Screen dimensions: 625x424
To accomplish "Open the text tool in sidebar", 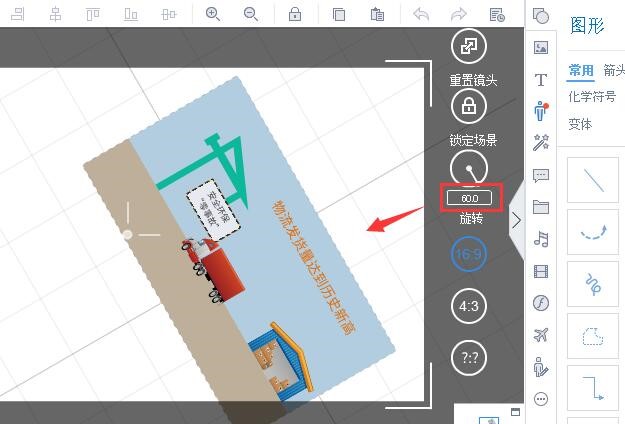I will pyautogui.click(x=541, y=80).
